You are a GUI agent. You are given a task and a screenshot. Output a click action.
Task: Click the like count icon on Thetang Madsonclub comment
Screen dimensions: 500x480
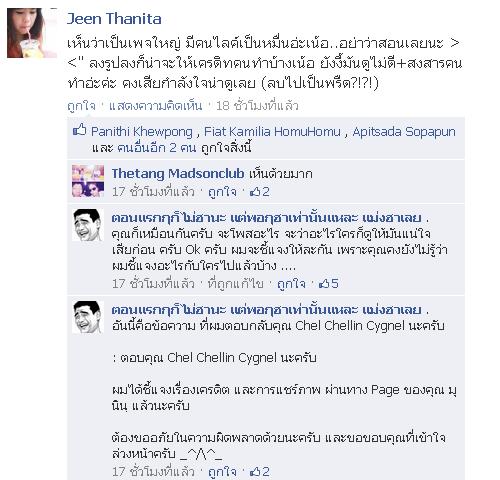[x=255, y=191]
